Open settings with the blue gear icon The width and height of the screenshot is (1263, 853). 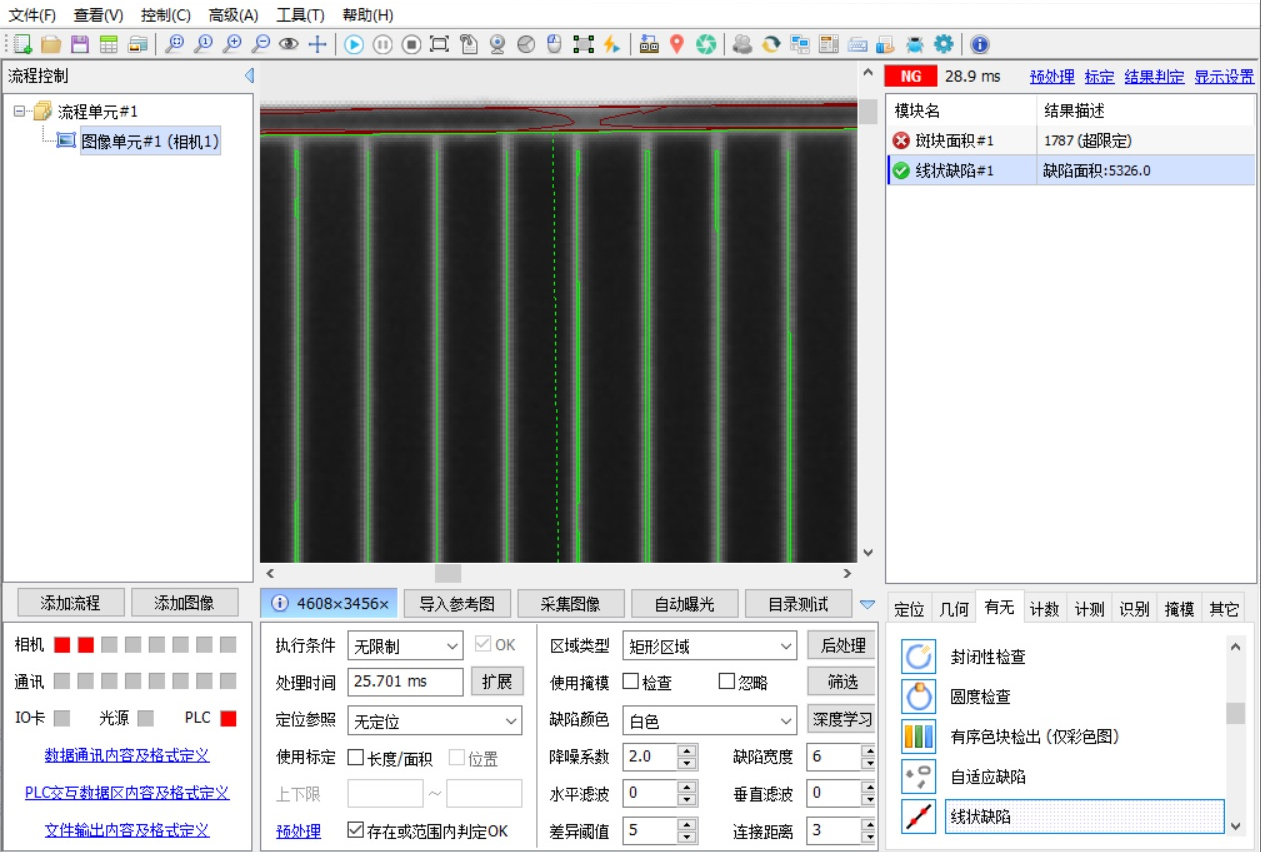pos(943,44)
